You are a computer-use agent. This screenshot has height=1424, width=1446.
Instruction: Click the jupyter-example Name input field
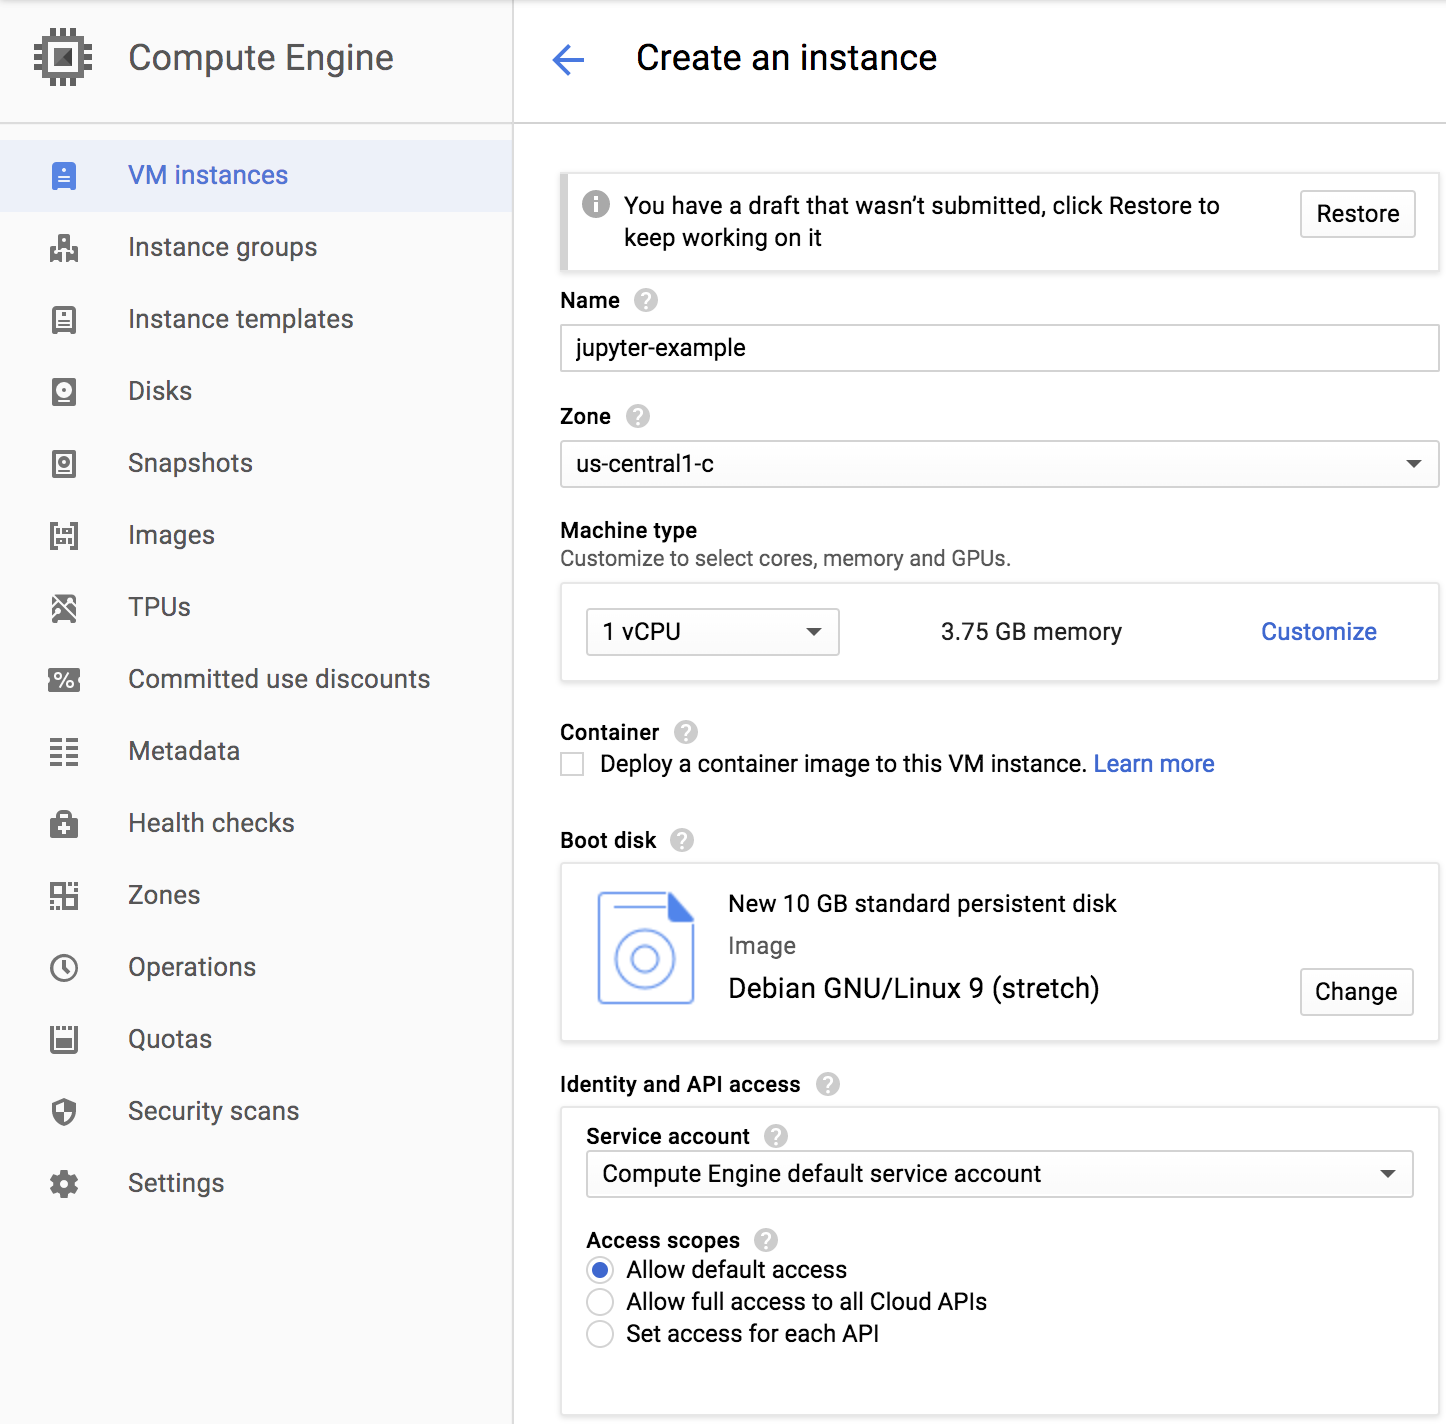998,348
